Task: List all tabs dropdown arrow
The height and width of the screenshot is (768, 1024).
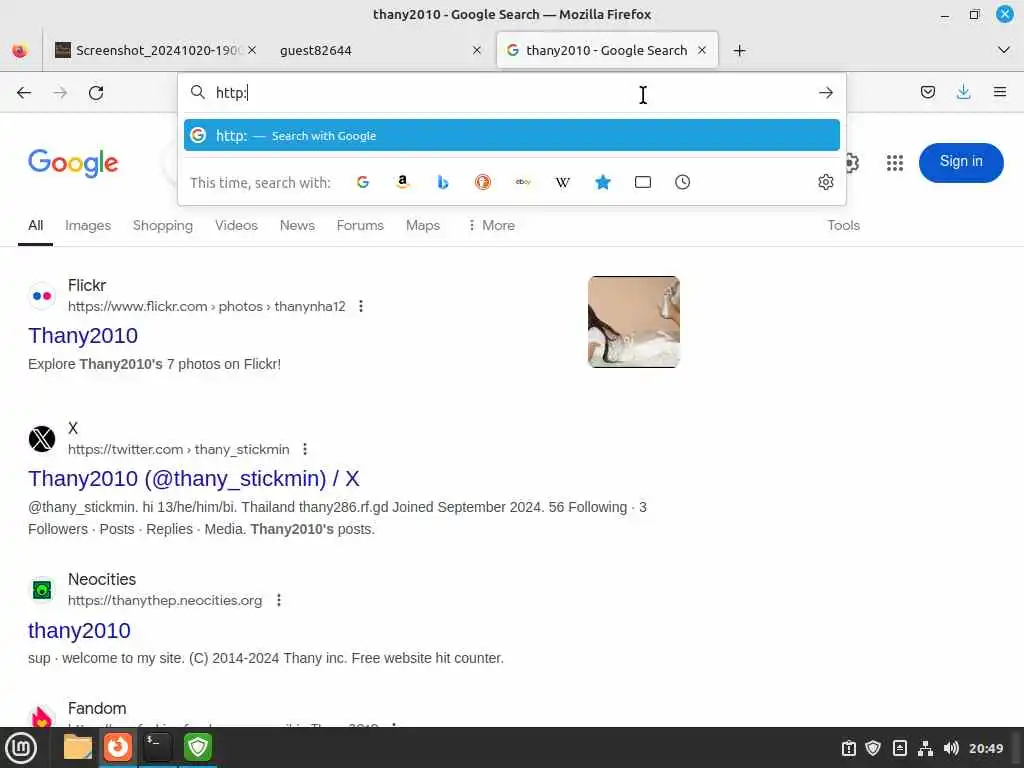Action: click(1004, 50)
